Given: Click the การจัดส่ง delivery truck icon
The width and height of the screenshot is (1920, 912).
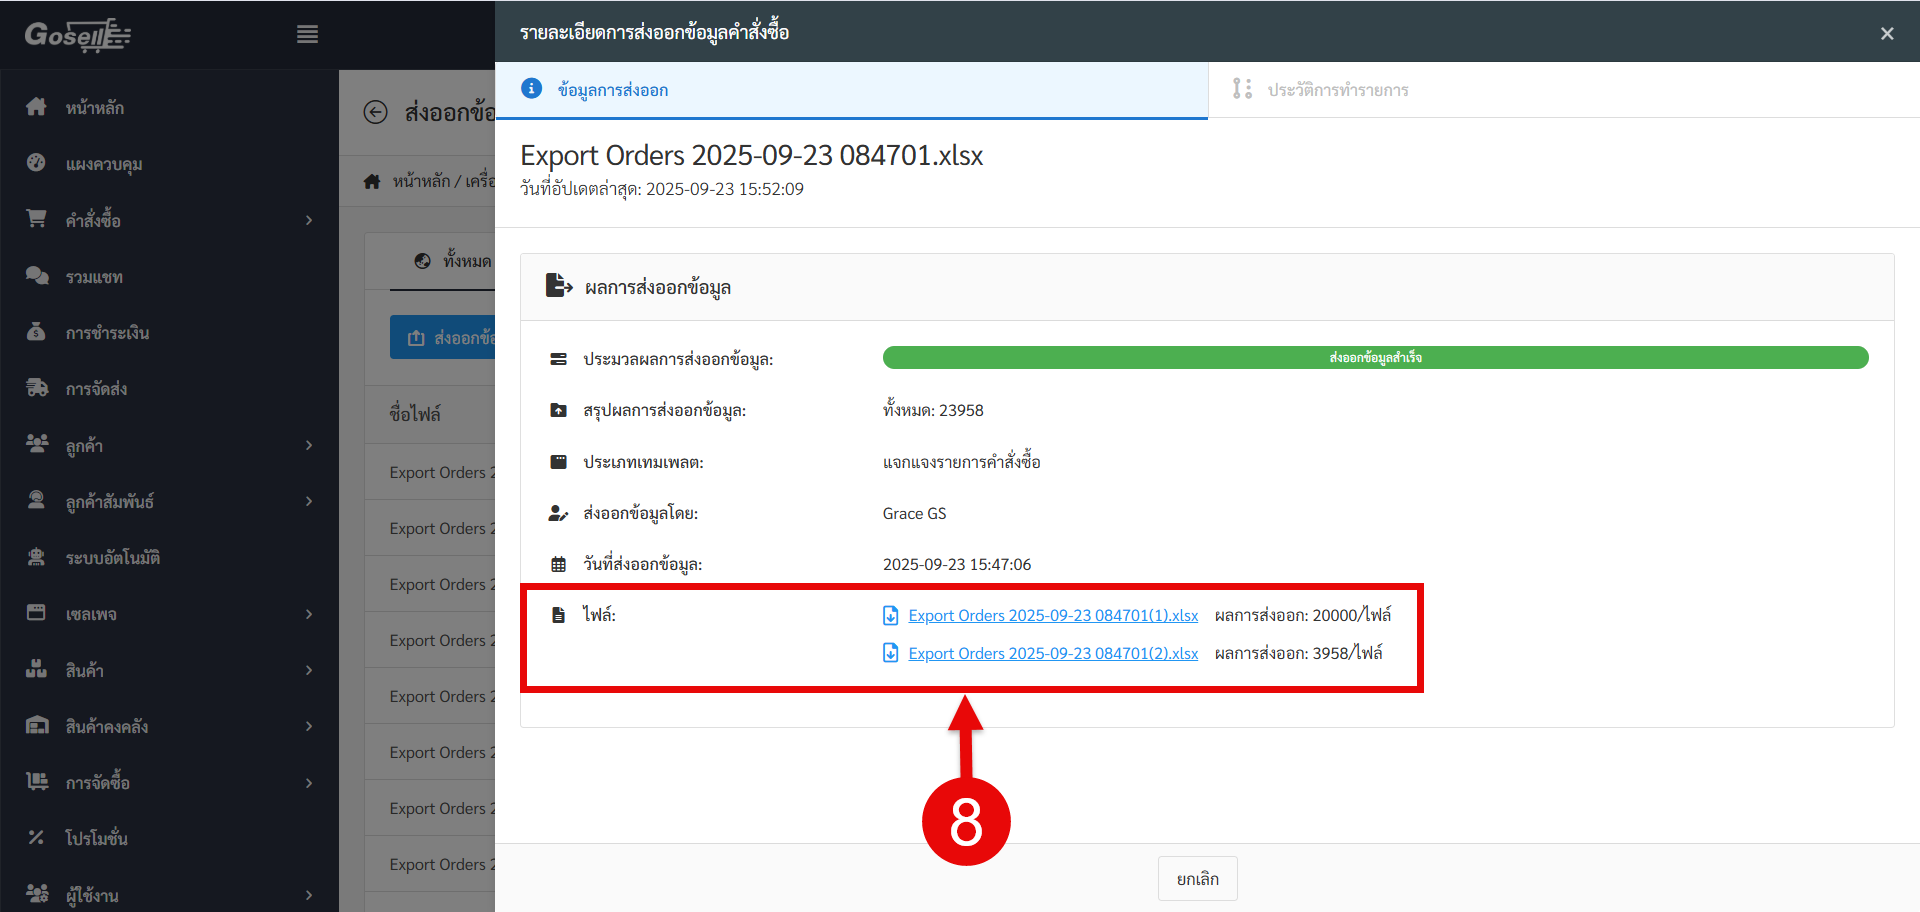Looking at the screenshot, I should [x=37, y=388].
